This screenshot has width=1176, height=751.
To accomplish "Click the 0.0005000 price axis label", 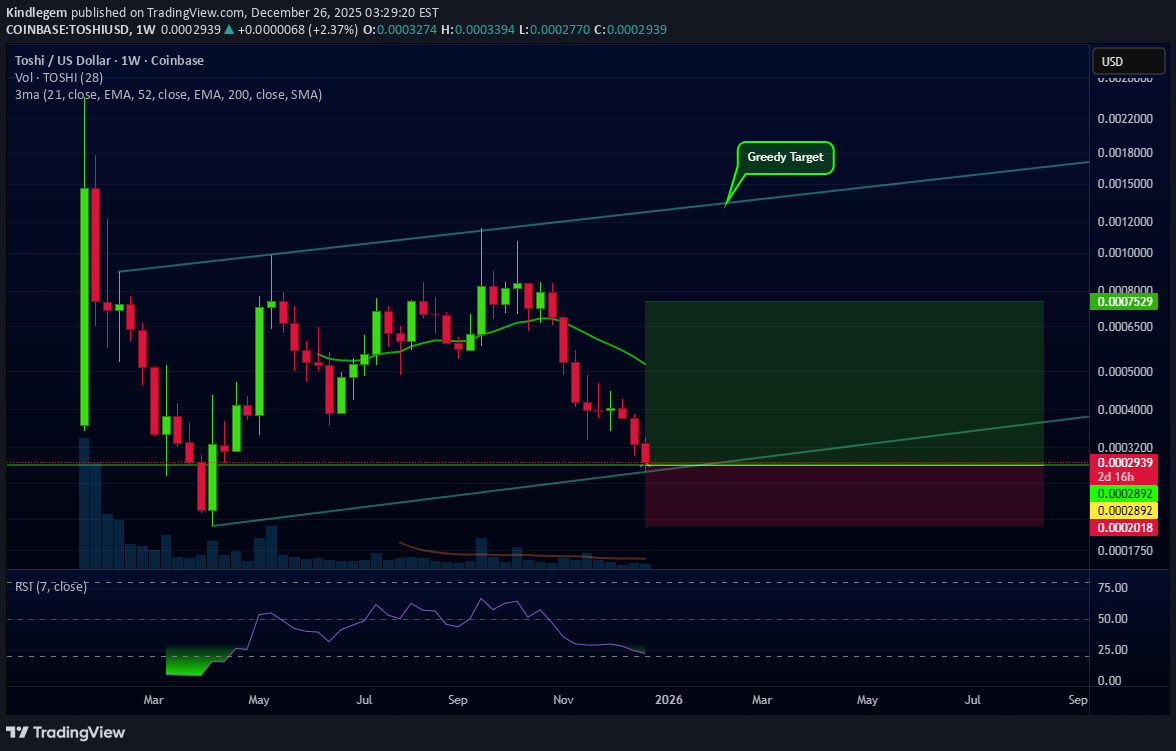I will coord(1125,372).
